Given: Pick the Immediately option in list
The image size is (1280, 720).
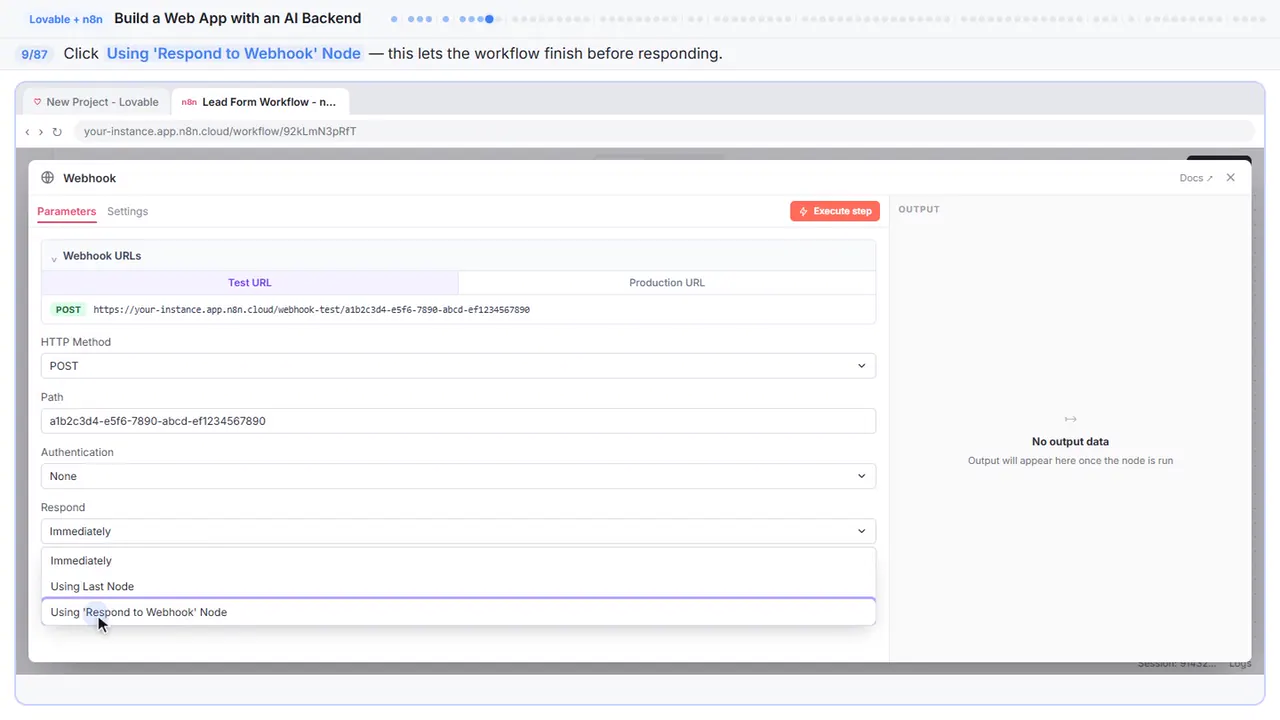Looking at the screenshot, I should tap(458, 561).
